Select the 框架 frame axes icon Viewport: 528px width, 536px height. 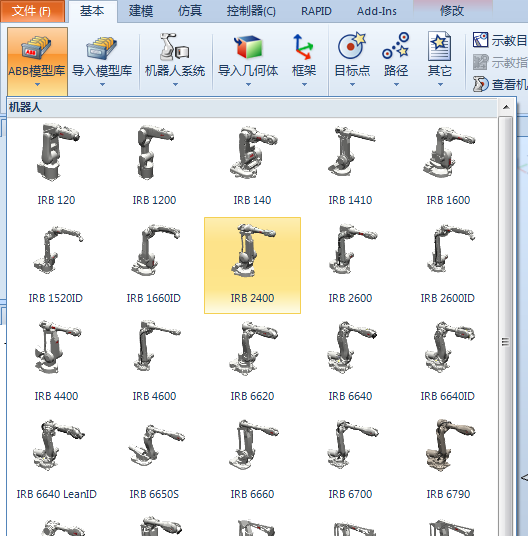coord(303,46)
